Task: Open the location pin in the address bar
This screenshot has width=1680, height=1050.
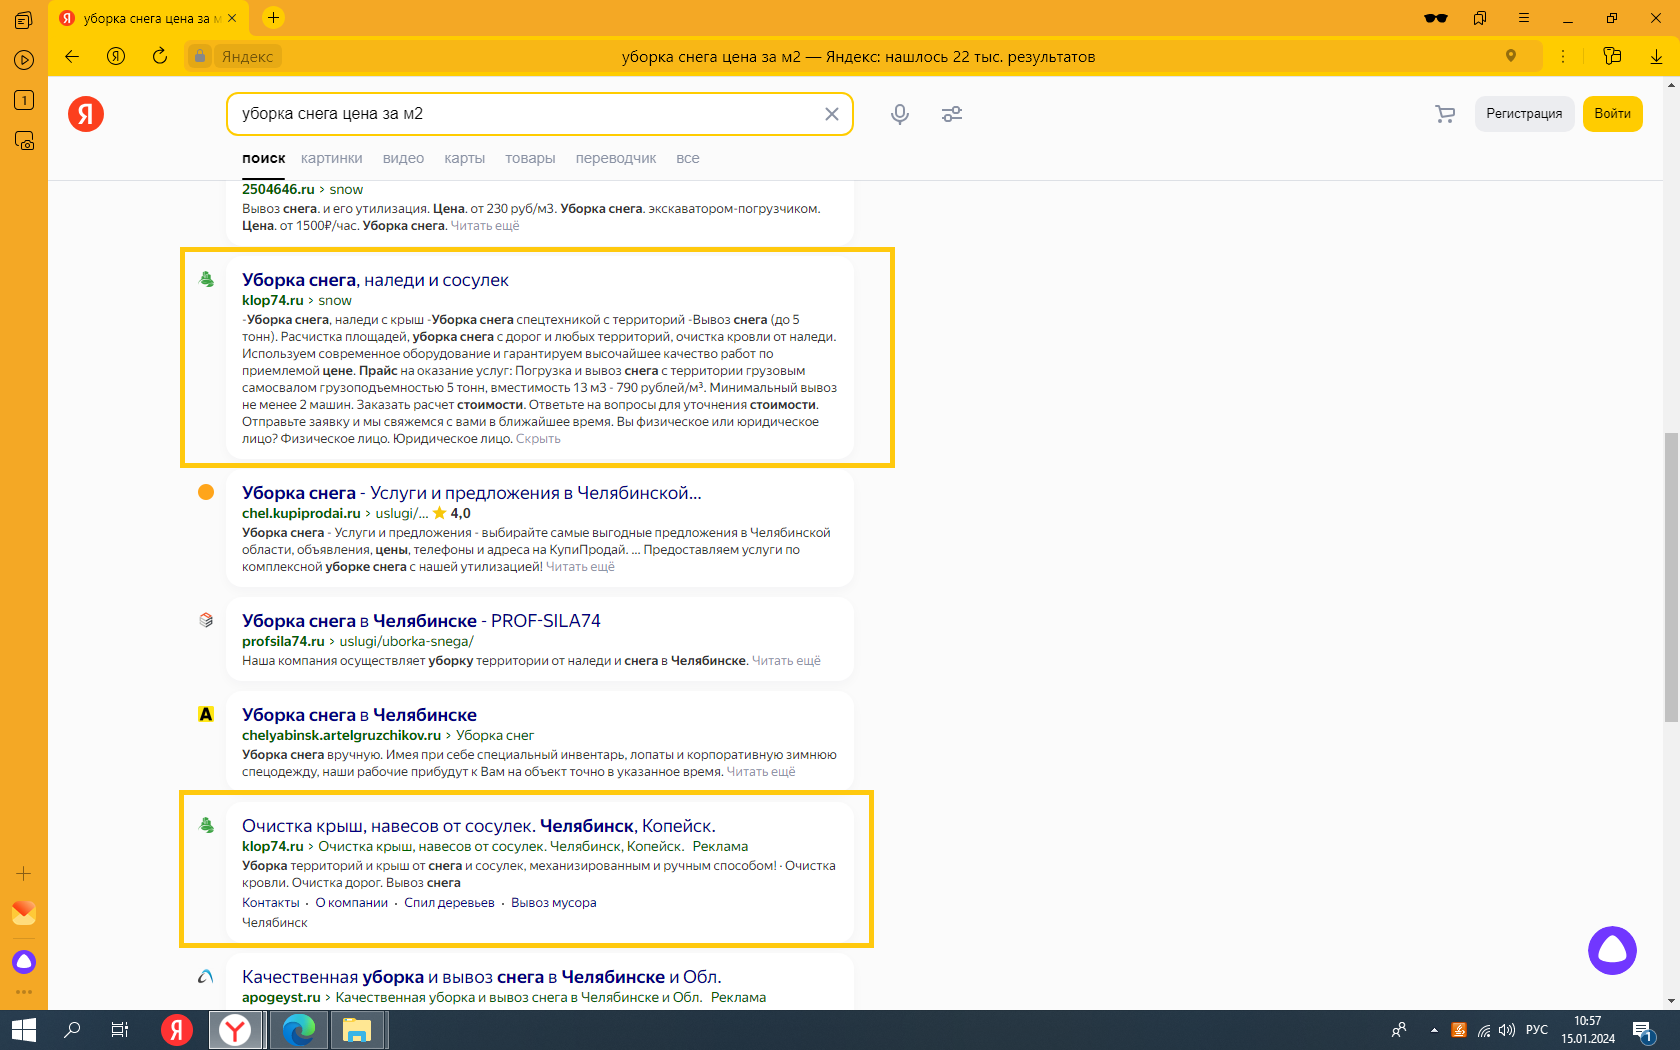Action: tap(1511, 56)
